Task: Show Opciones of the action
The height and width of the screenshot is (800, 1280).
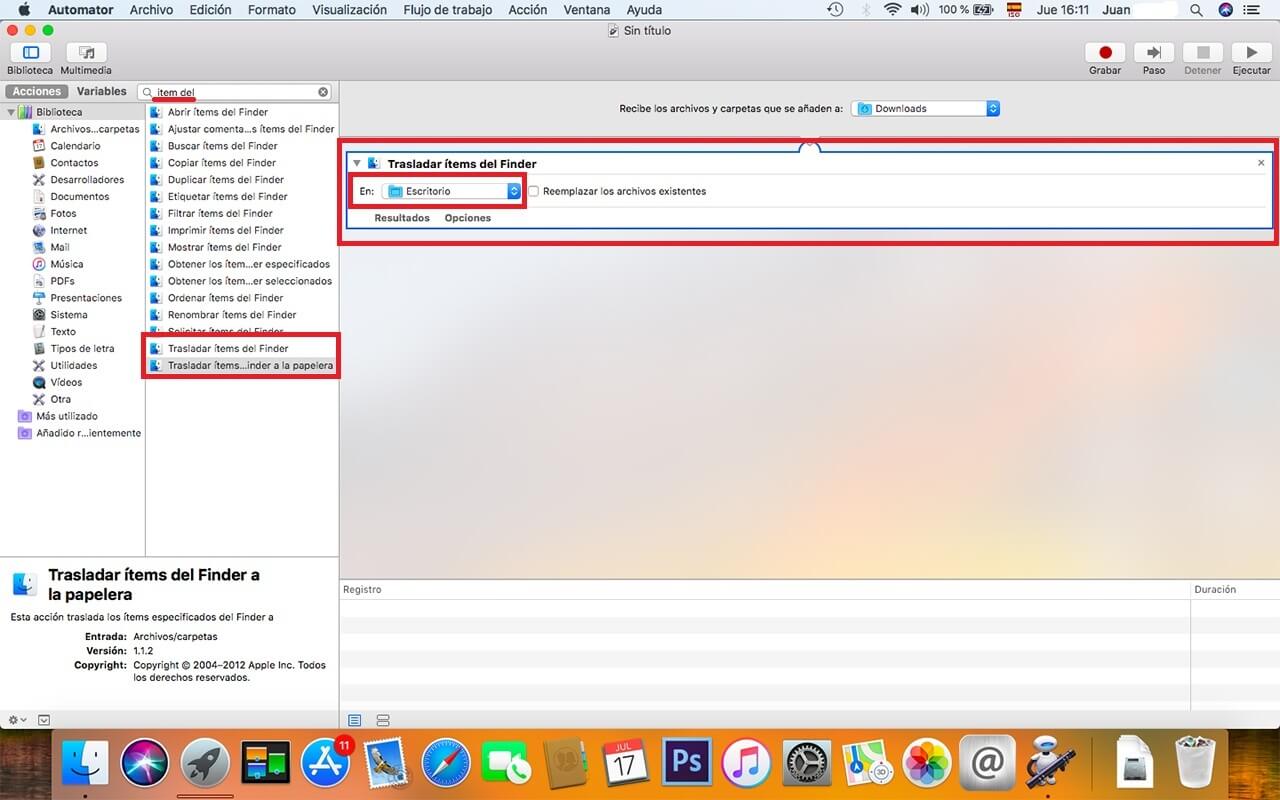Action: click(468, 218)
